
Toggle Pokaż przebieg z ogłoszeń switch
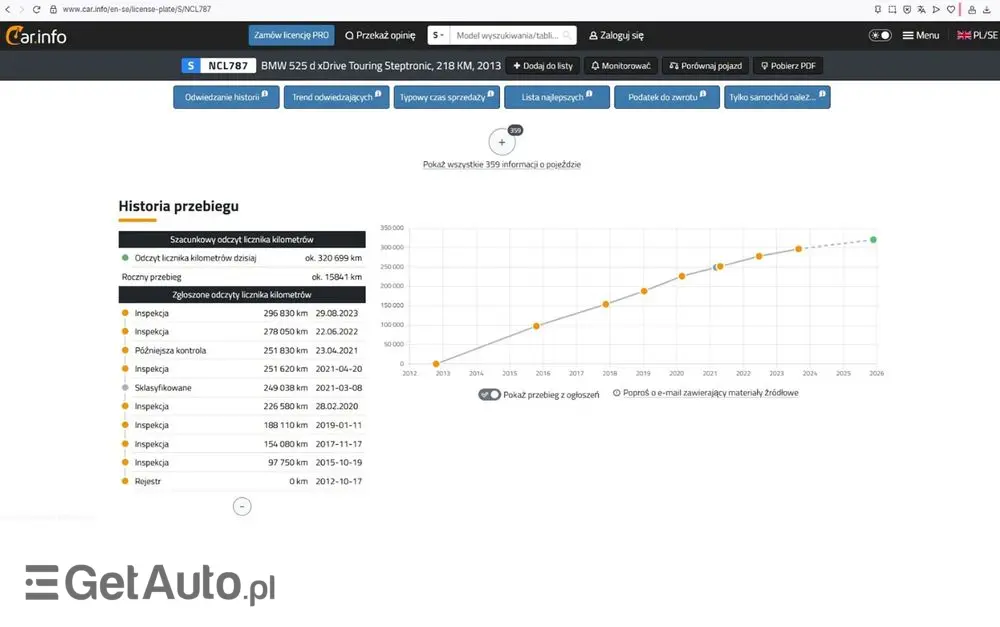(x=489, y=394)
